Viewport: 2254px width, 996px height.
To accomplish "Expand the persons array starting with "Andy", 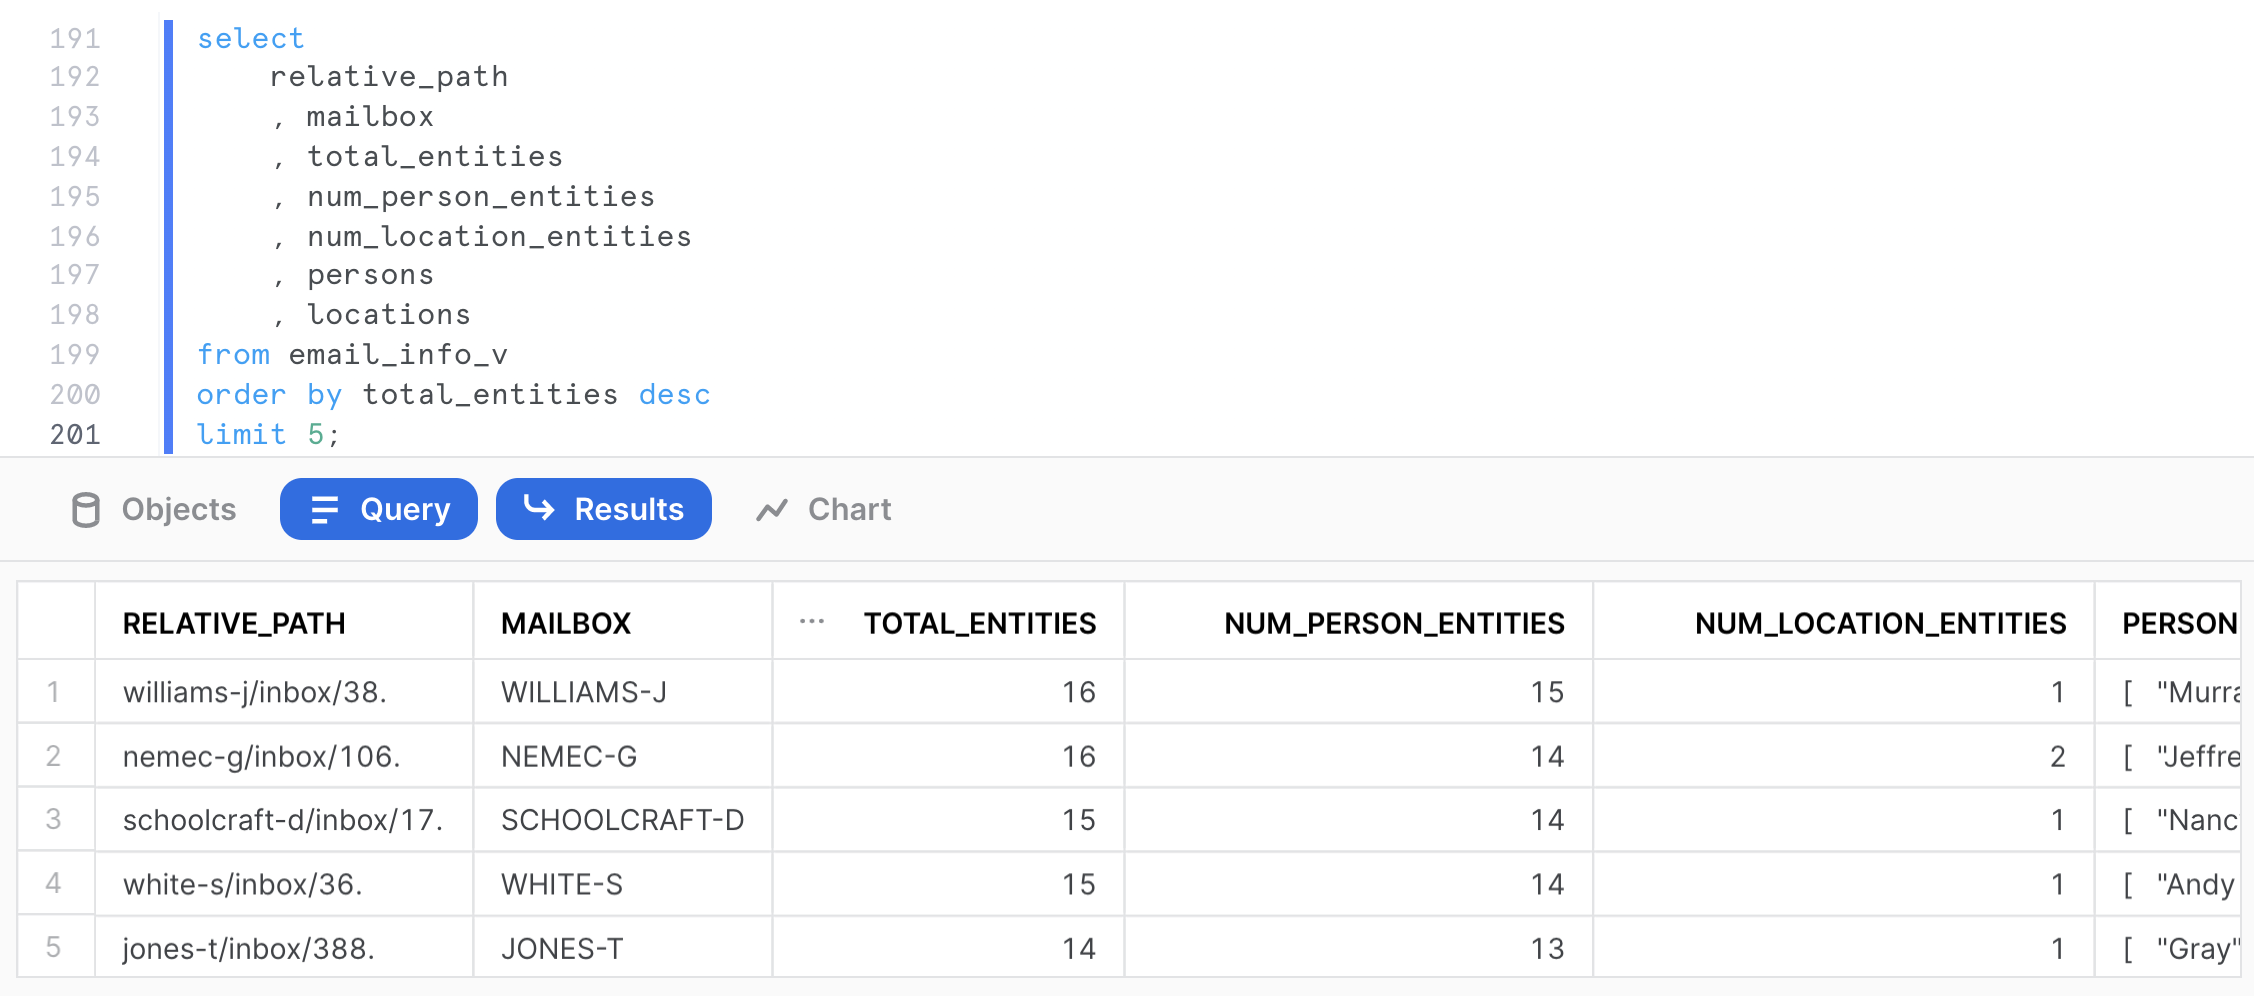I will coord(2180,884).
